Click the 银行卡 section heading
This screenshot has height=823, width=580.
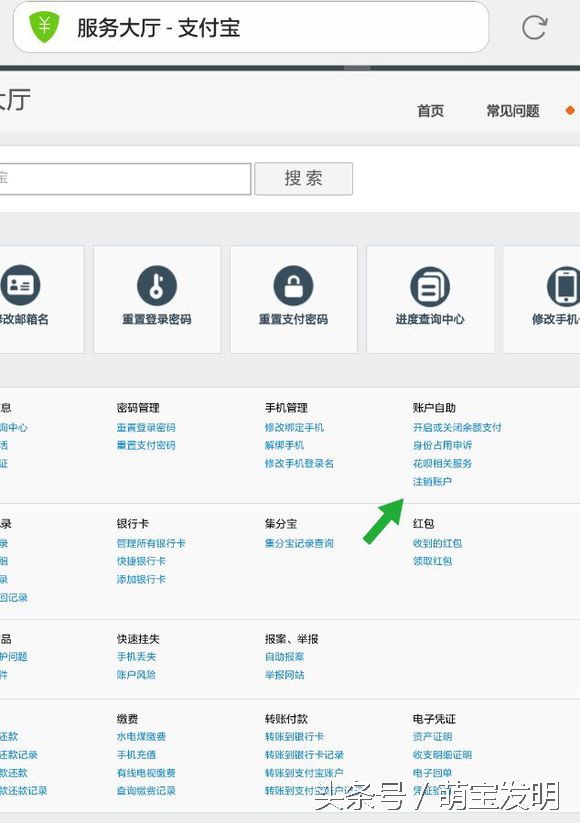133,523
